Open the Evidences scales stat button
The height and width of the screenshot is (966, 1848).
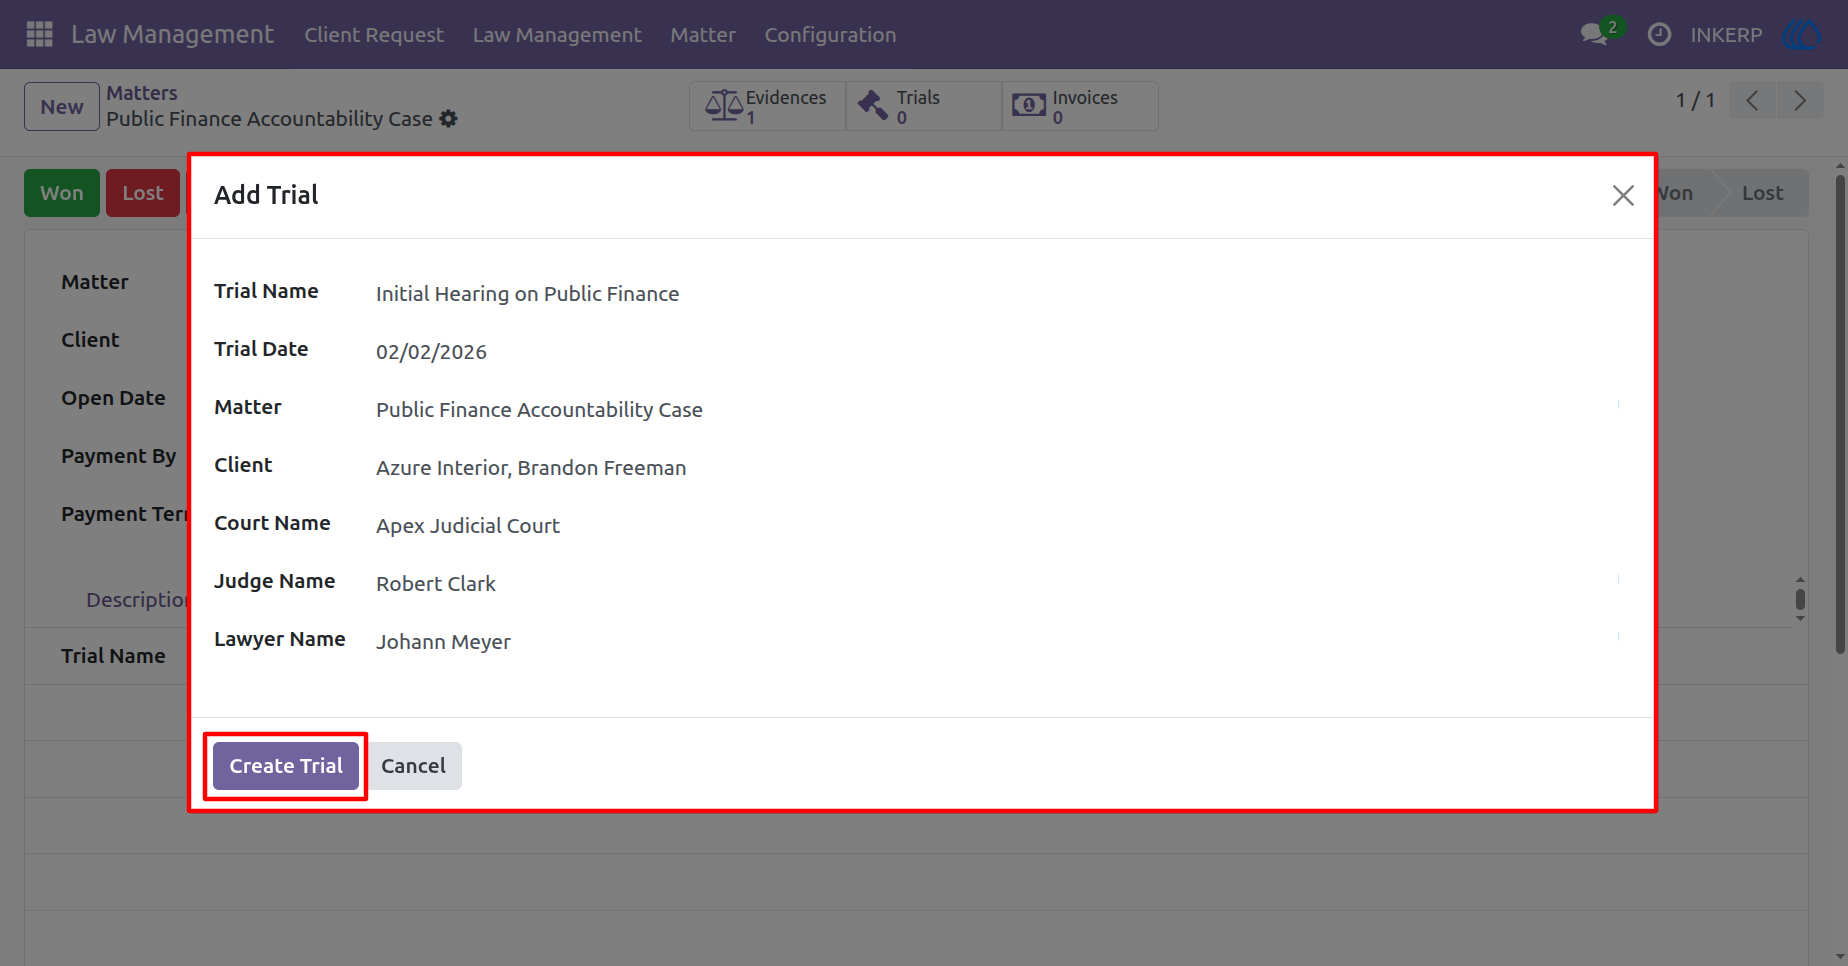pyautogui.click(x=767, y=106)
